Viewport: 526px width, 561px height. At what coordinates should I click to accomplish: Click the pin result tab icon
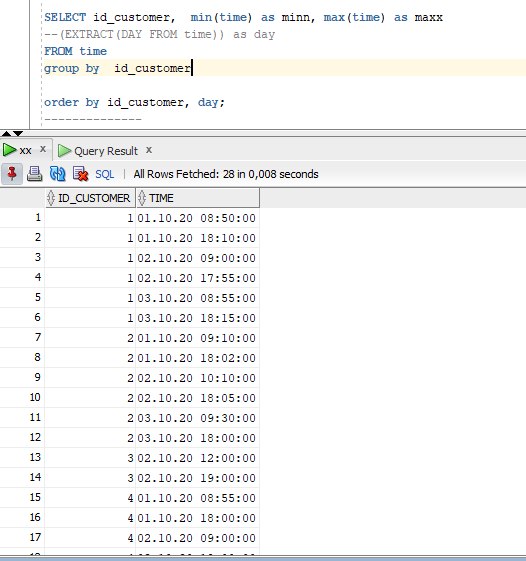pyautogui.click(x=12, y=174)
